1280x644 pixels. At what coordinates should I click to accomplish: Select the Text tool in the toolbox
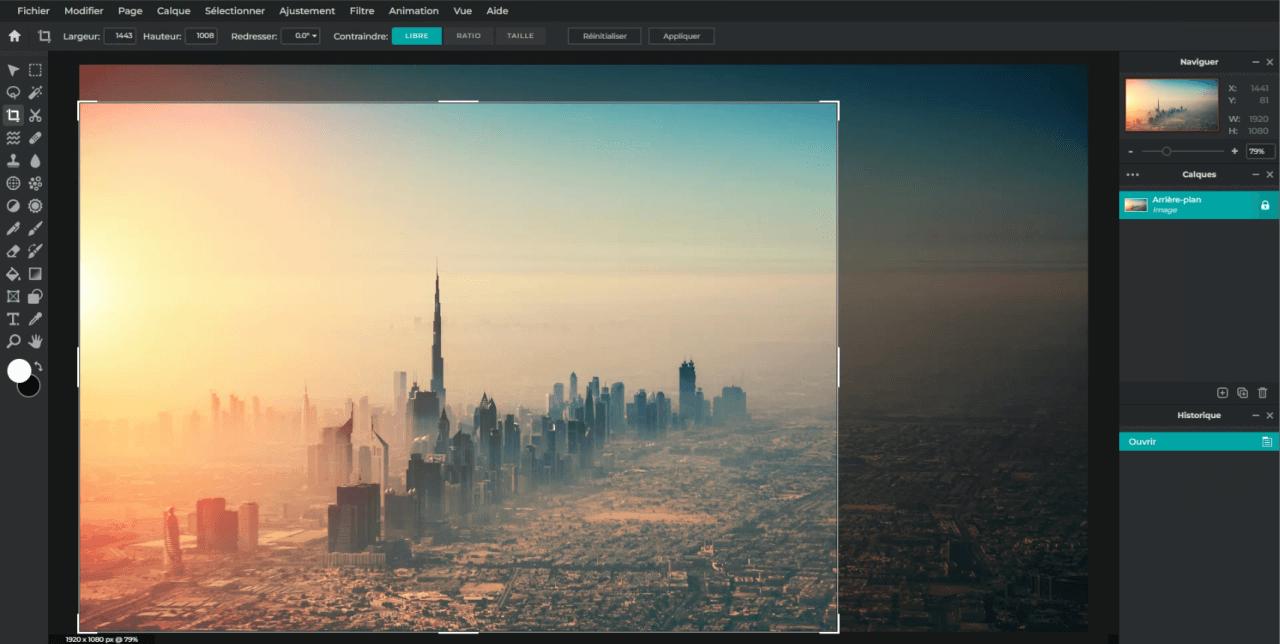click(13, 319)
